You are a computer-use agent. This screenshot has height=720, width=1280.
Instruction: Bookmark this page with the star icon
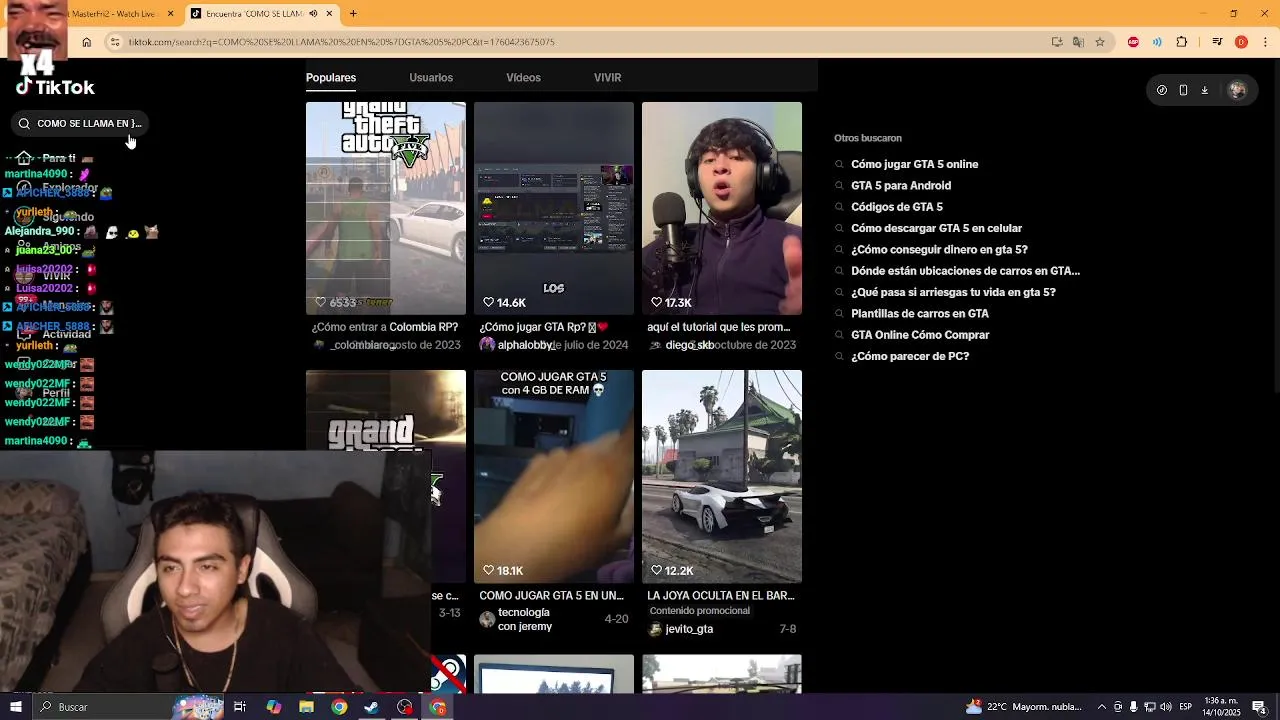click(1100, 42)
